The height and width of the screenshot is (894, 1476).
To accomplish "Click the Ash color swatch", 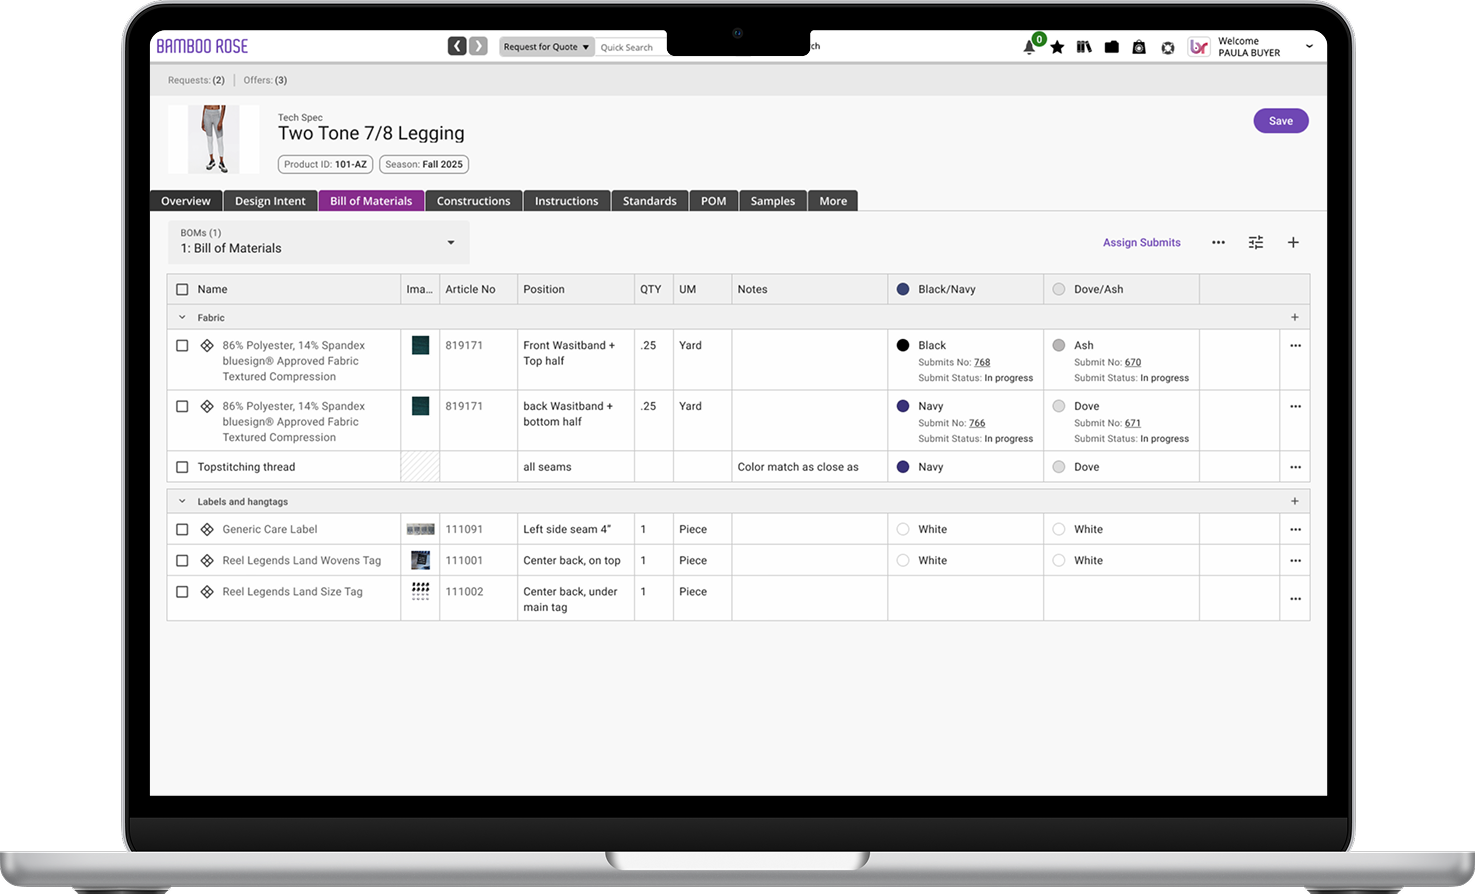I will 1059,345.
